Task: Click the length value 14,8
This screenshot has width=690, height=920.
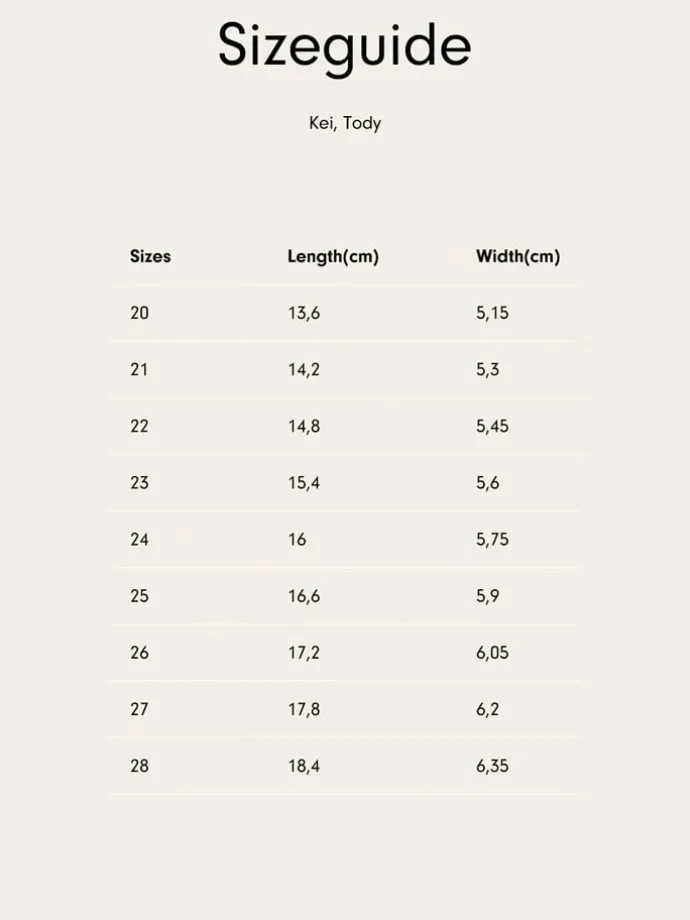Action: click(x=304, y=427)
